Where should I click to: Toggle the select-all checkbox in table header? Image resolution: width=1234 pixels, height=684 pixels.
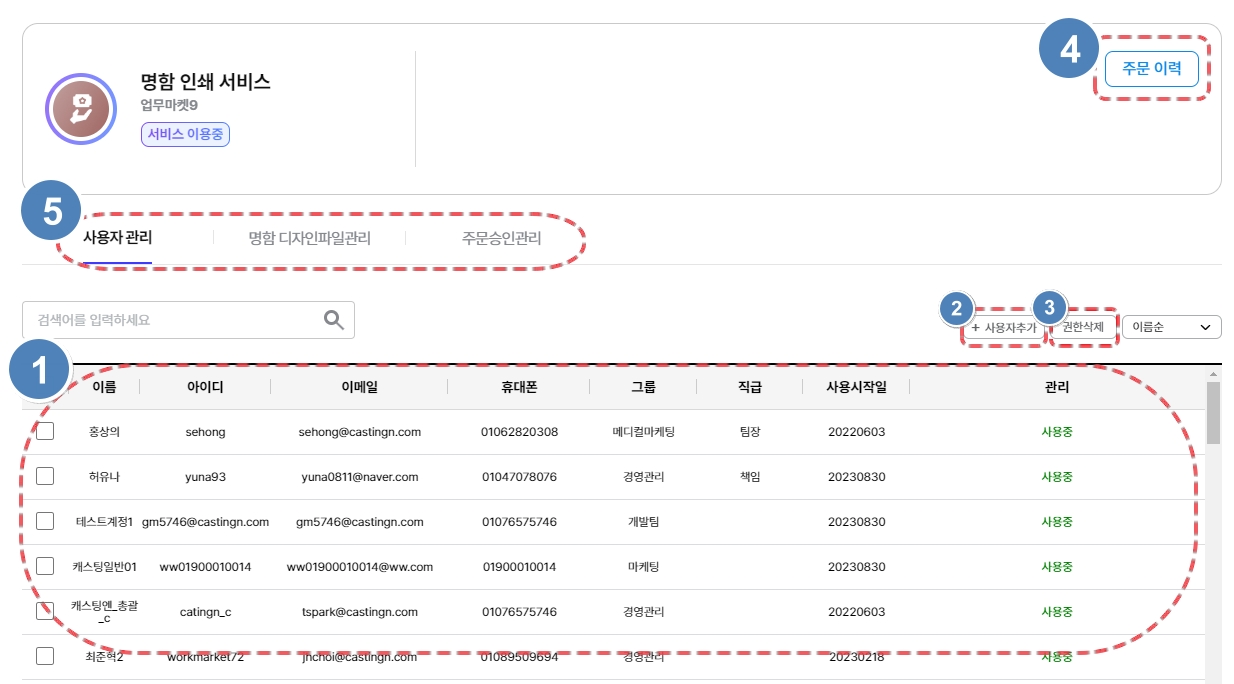tap(45, 387)
